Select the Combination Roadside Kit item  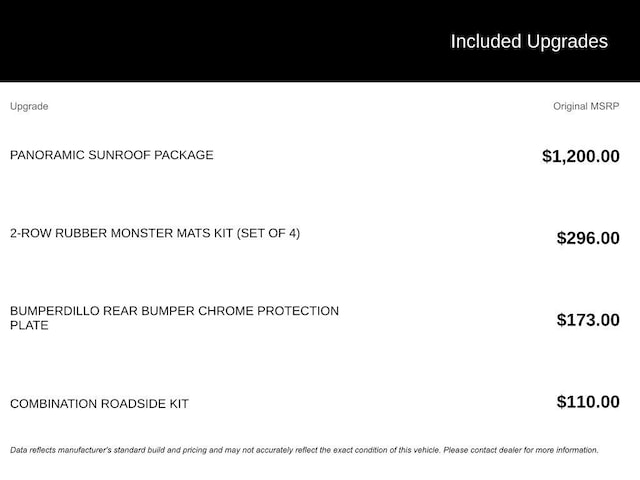[x=100, y=404]
